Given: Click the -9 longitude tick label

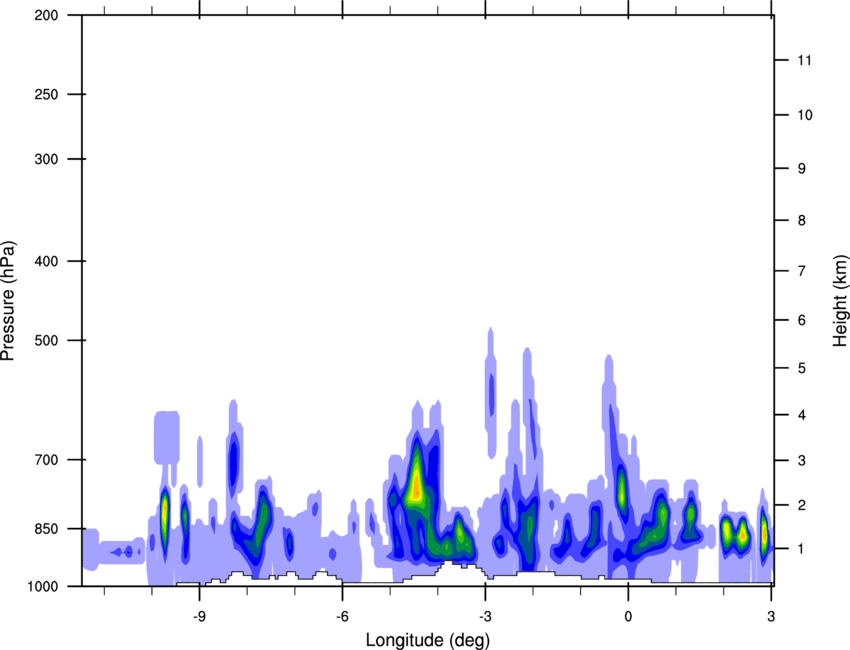Looking at the screenshot, I should [199, 617].
